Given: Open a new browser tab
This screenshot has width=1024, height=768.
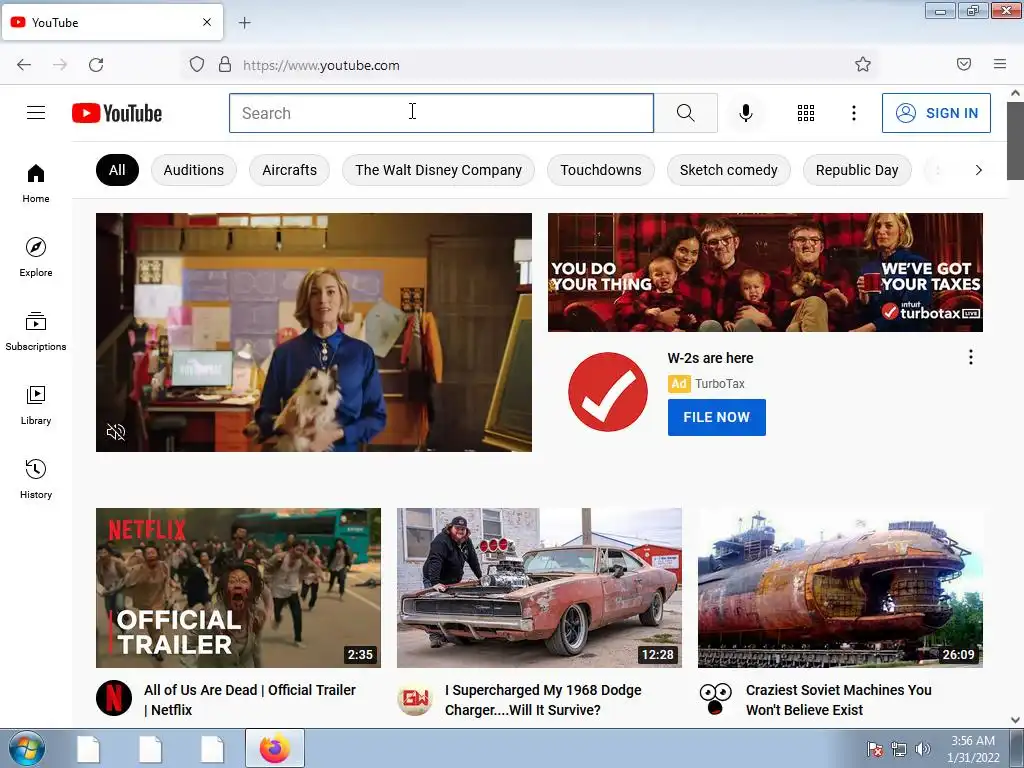Looking at the screenshot, I should [x=244, y=23].
